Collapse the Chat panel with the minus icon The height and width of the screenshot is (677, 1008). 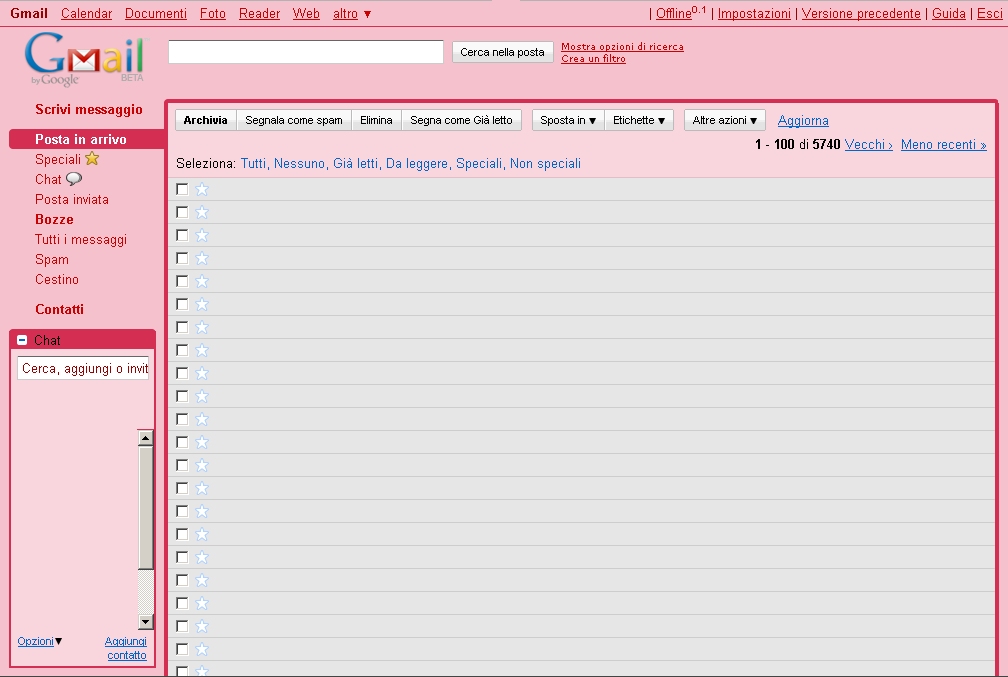(x=22, y=340)
